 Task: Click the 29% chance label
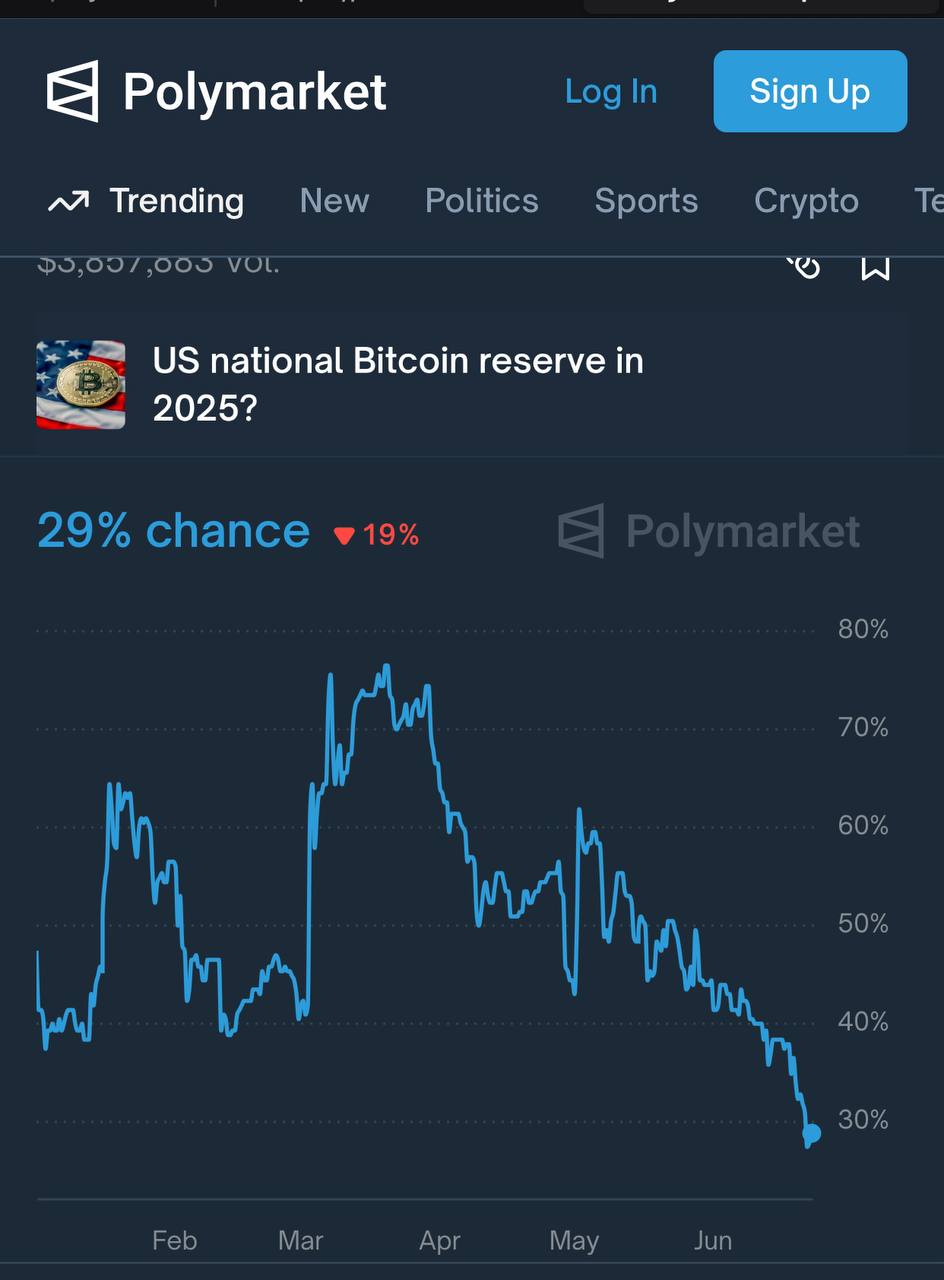point(172,531)
